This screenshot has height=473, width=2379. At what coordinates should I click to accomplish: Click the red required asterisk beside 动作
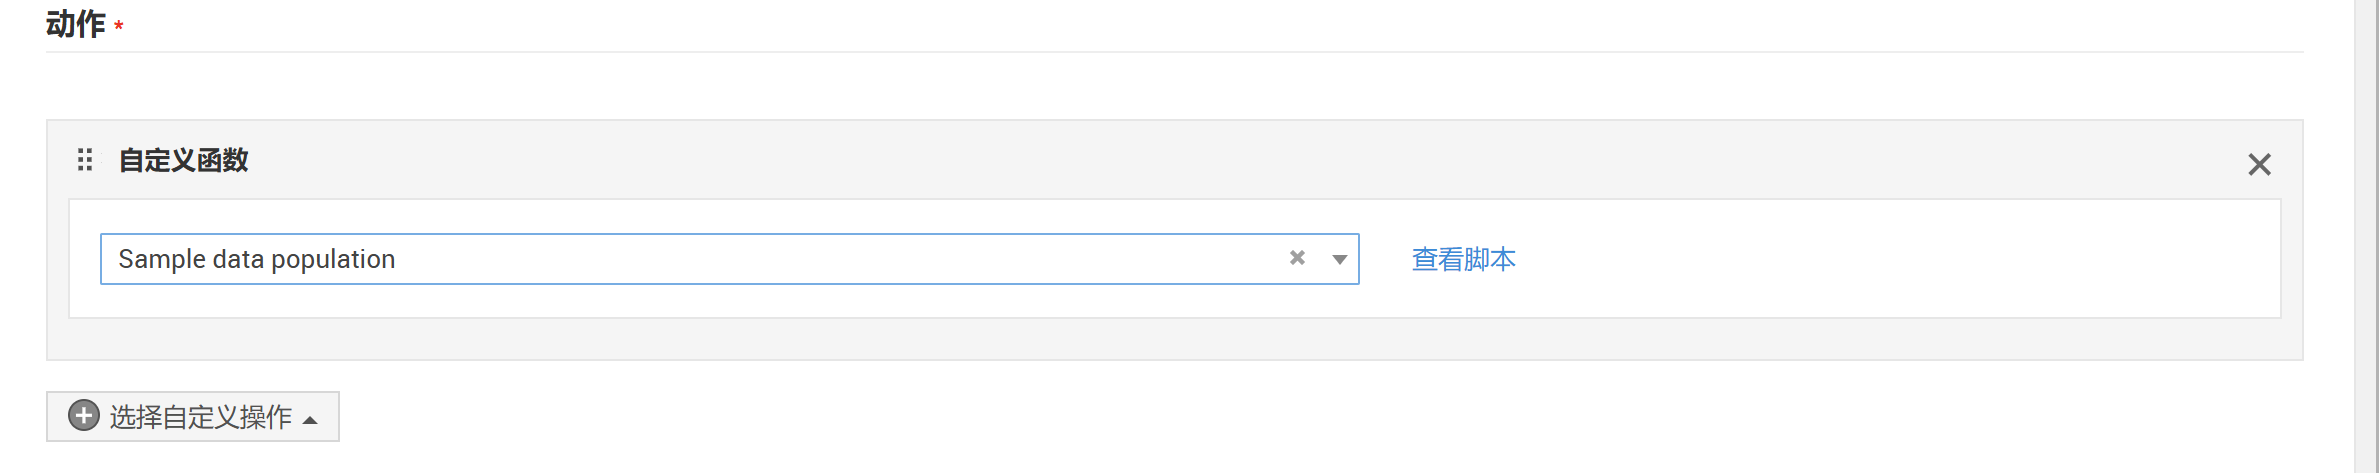(x=119, y=25)
